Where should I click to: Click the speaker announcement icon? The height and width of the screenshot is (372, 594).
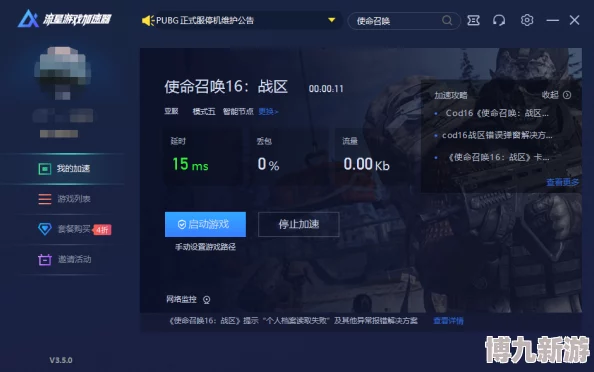click(148, 20)
